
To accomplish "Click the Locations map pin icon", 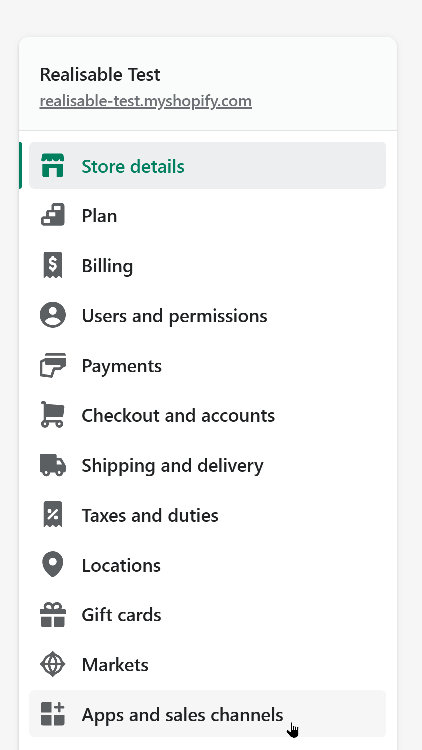I will (53, 564).
